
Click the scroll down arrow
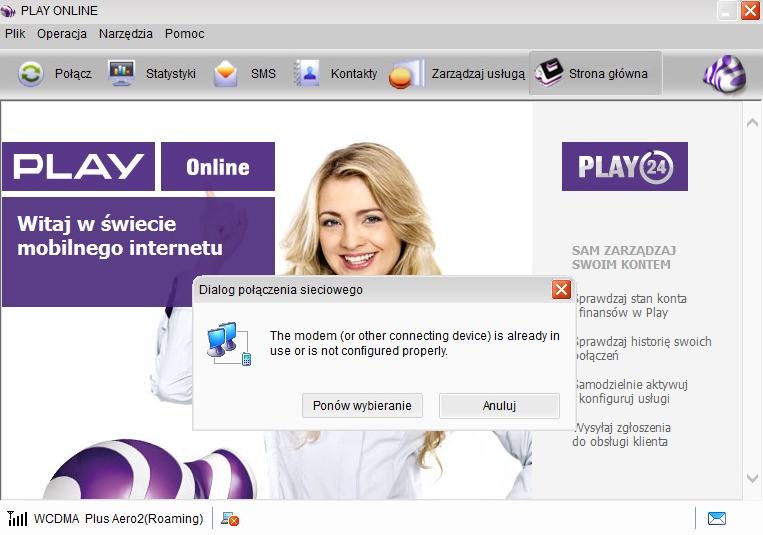click(752, 479)
